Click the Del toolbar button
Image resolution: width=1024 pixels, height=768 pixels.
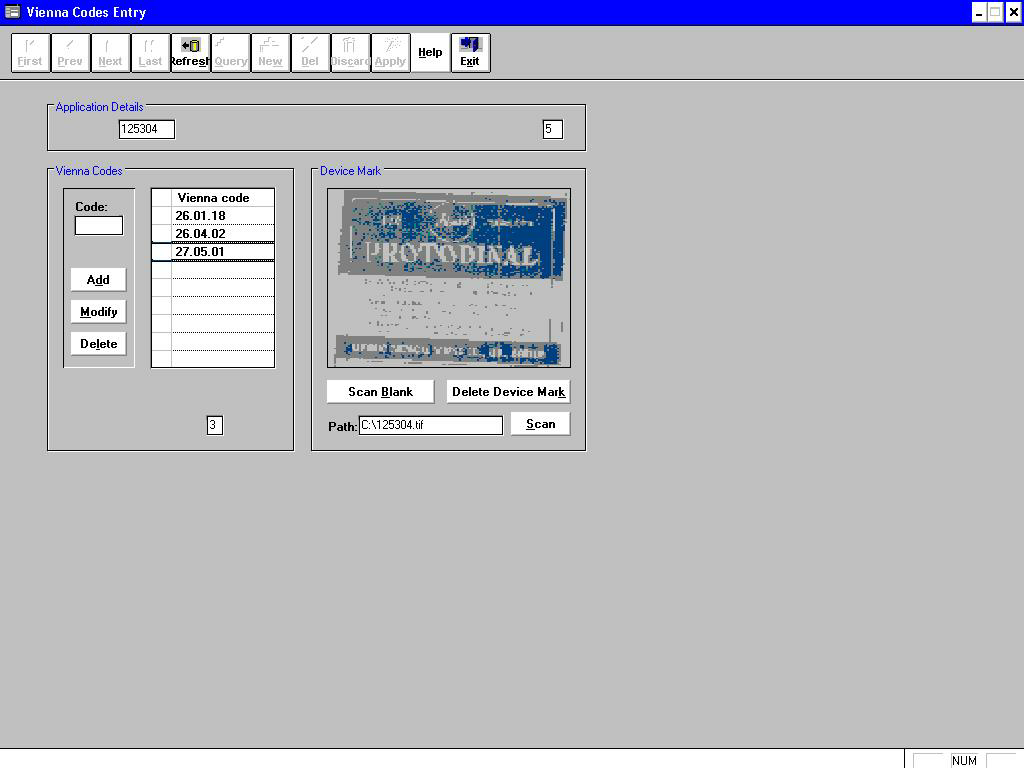click(x=310, y=53)
